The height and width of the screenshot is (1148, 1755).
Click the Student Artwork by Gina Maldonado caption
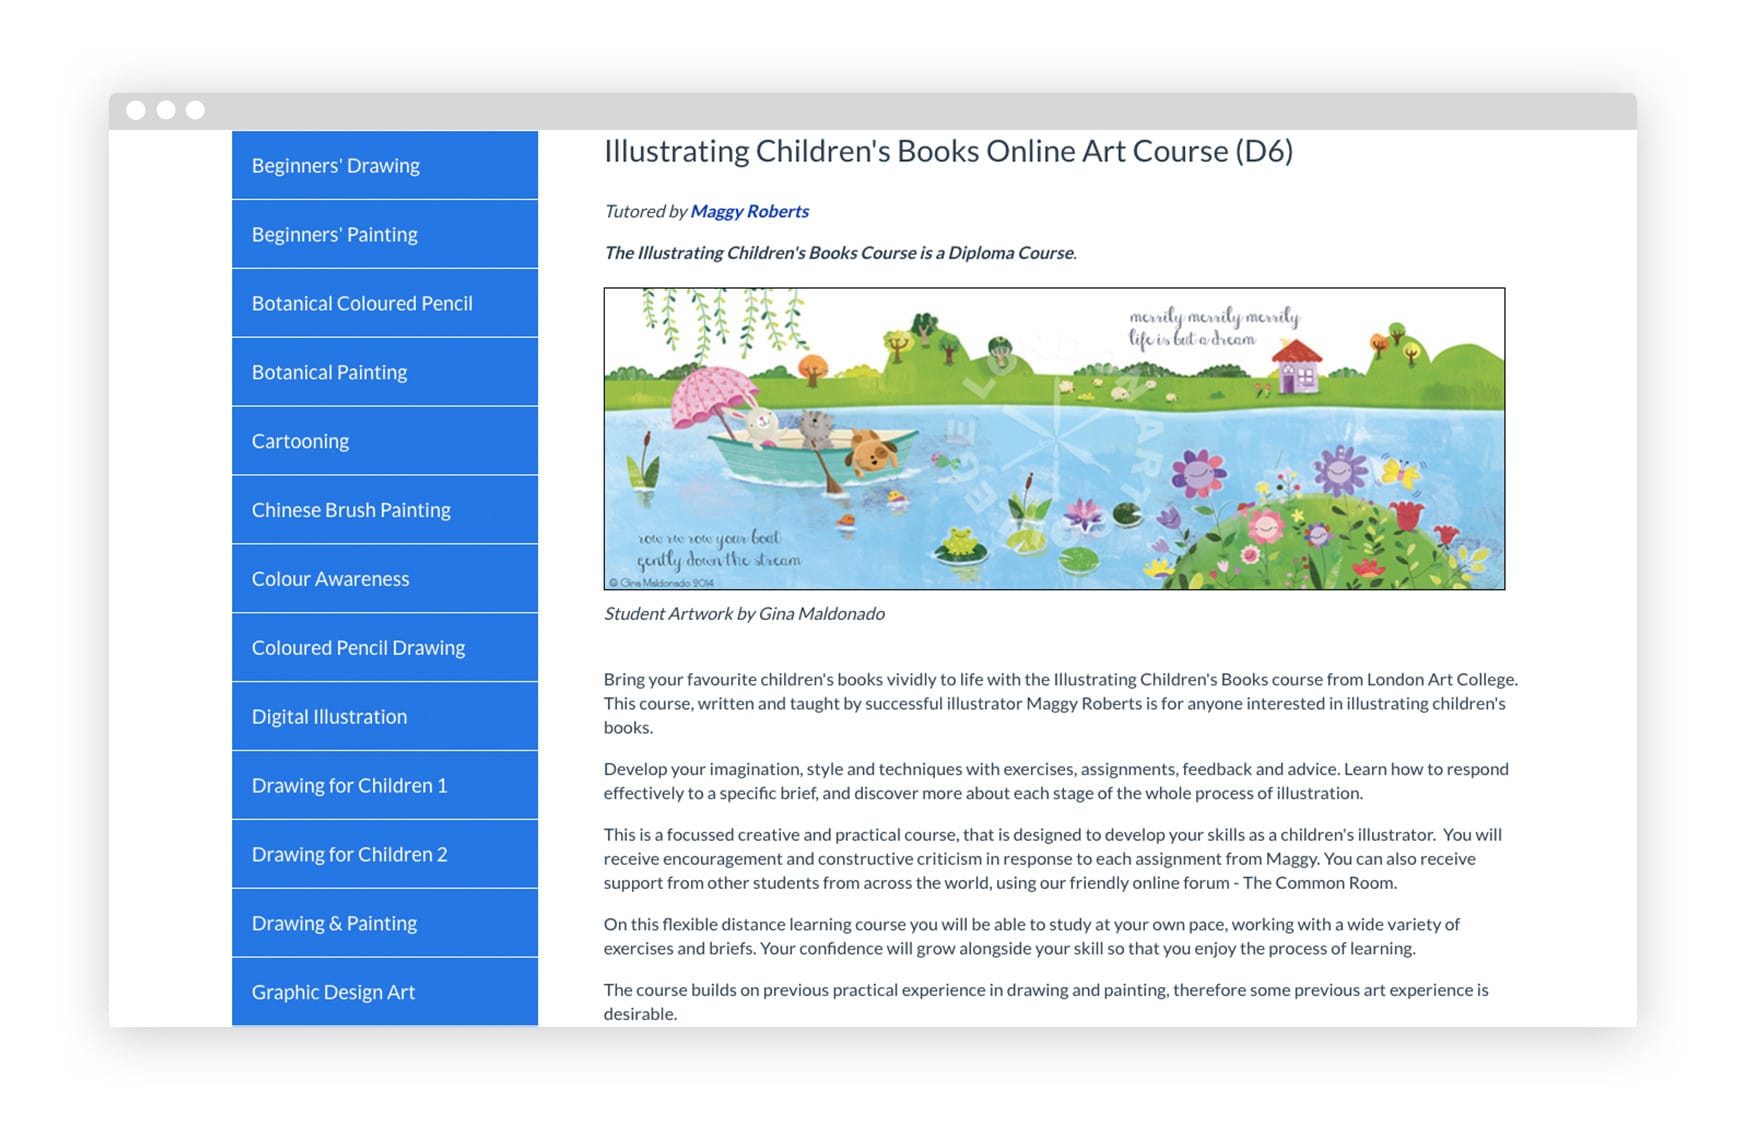(744, 614)
